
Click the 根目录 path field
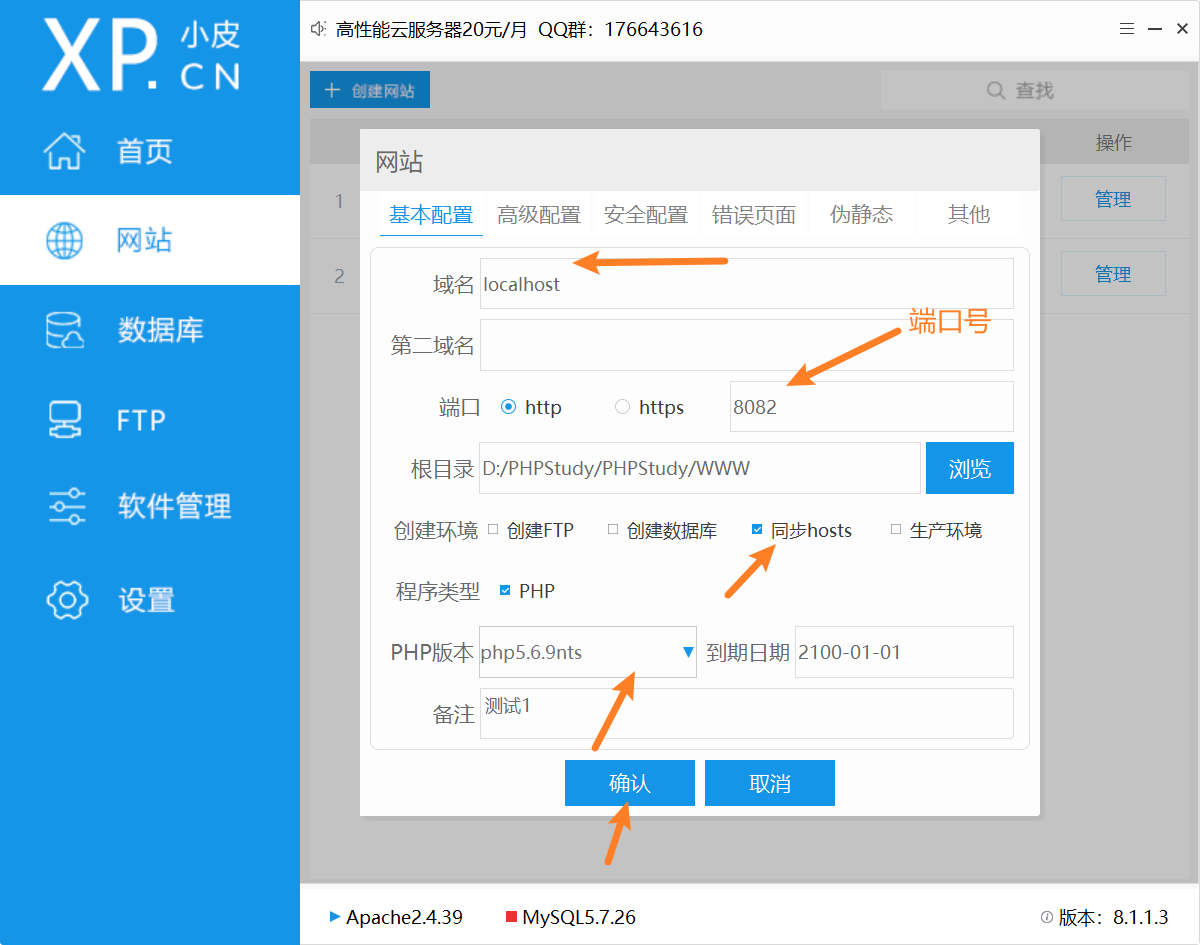tap(700, 468)
